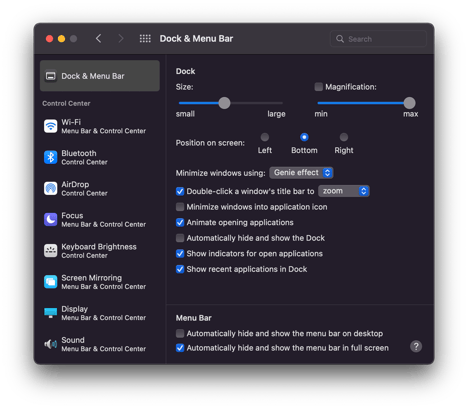
Task: Click the 'min' magnification label
Action: coord(321,114)
